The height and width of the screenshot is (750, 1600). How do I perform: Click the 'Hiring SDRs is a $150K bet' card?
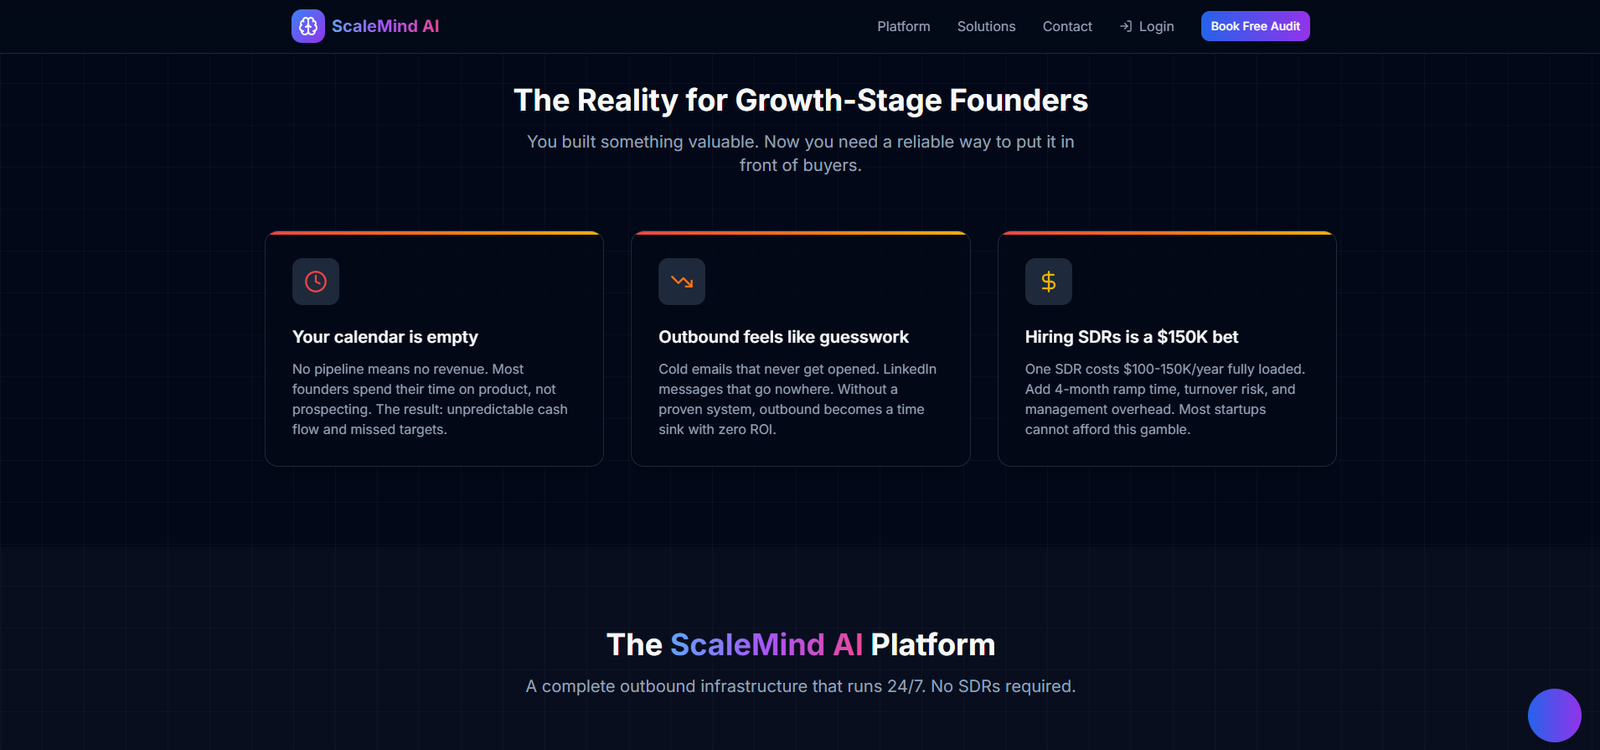coord(1166,348)
